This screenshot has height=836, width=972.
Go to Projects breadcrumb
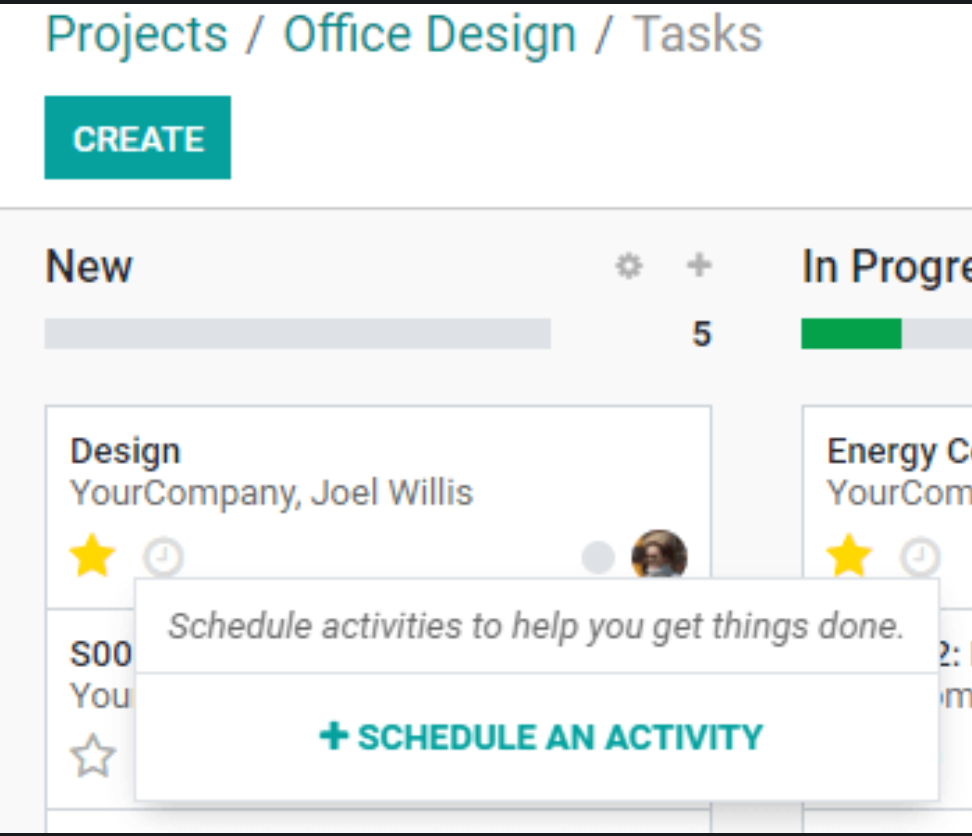click(x=137, y=34)
